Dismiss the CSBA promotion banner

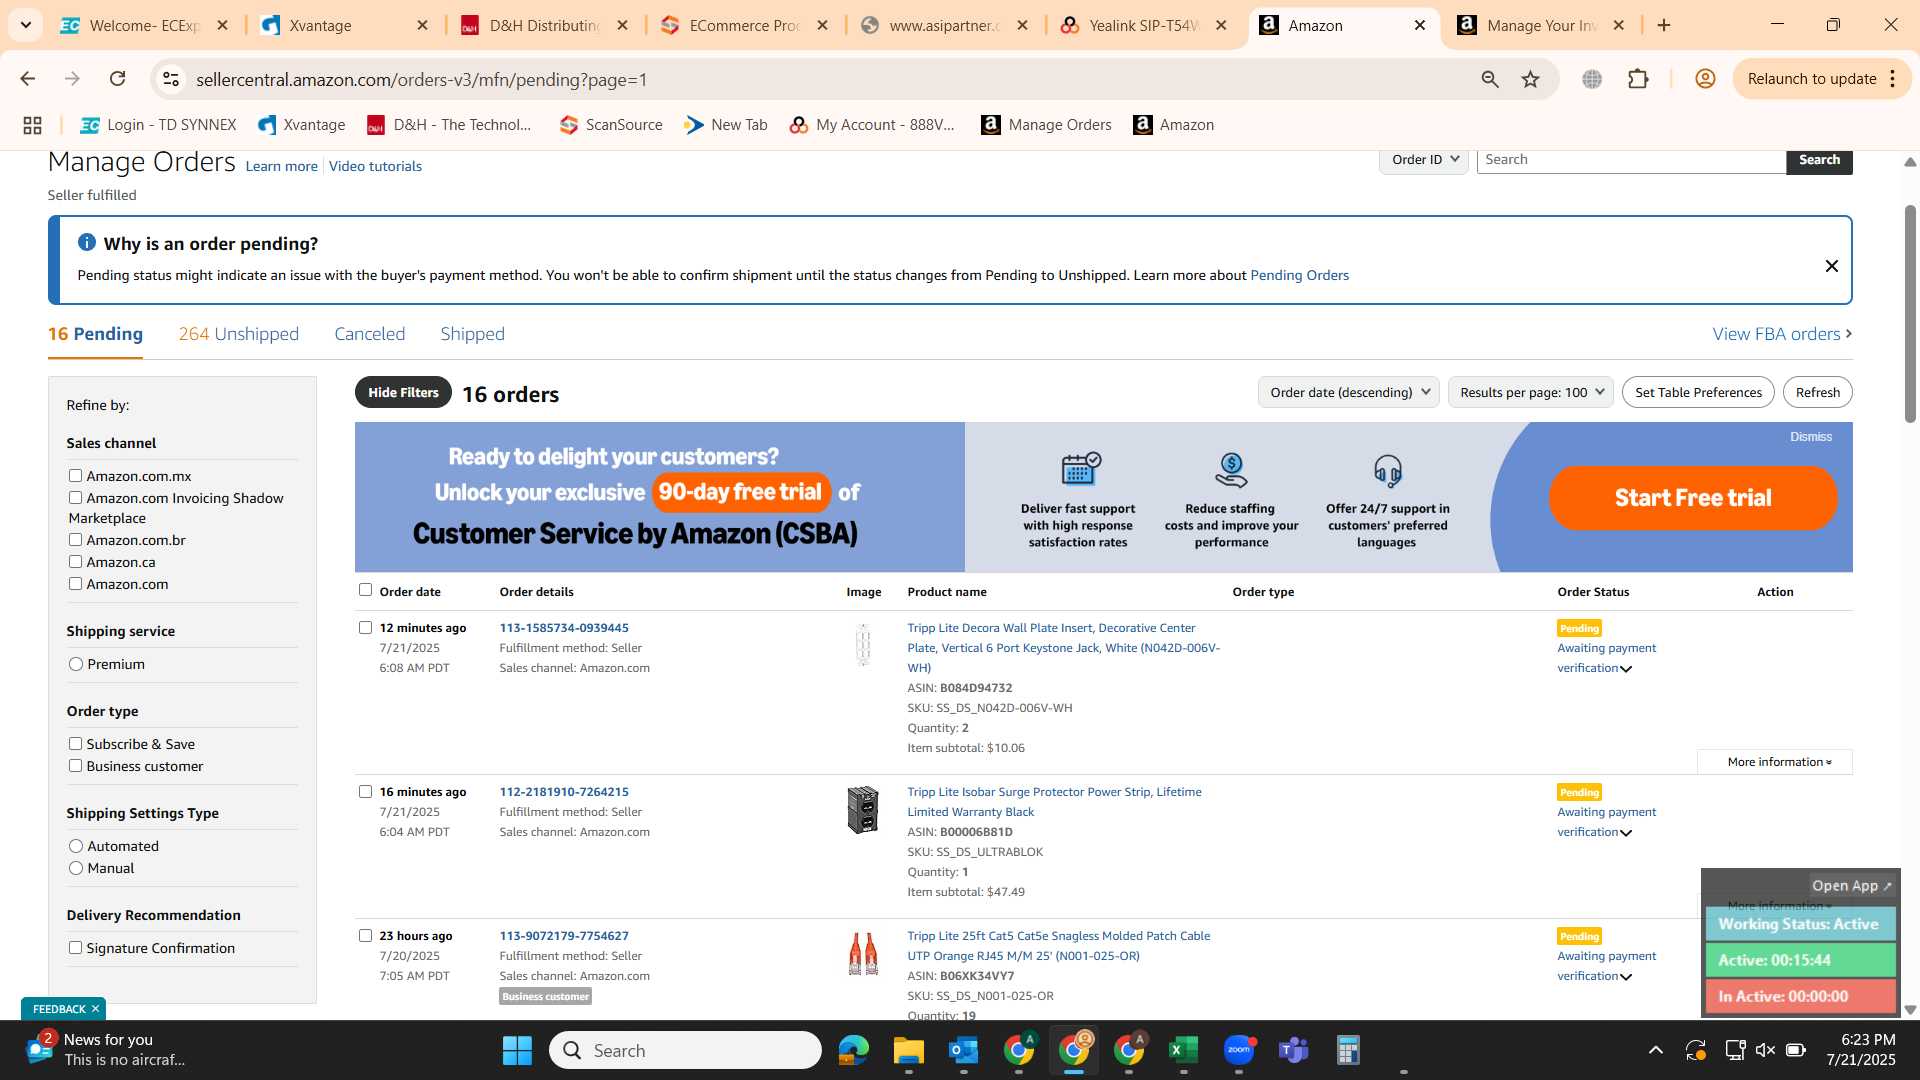[1810, 437]
